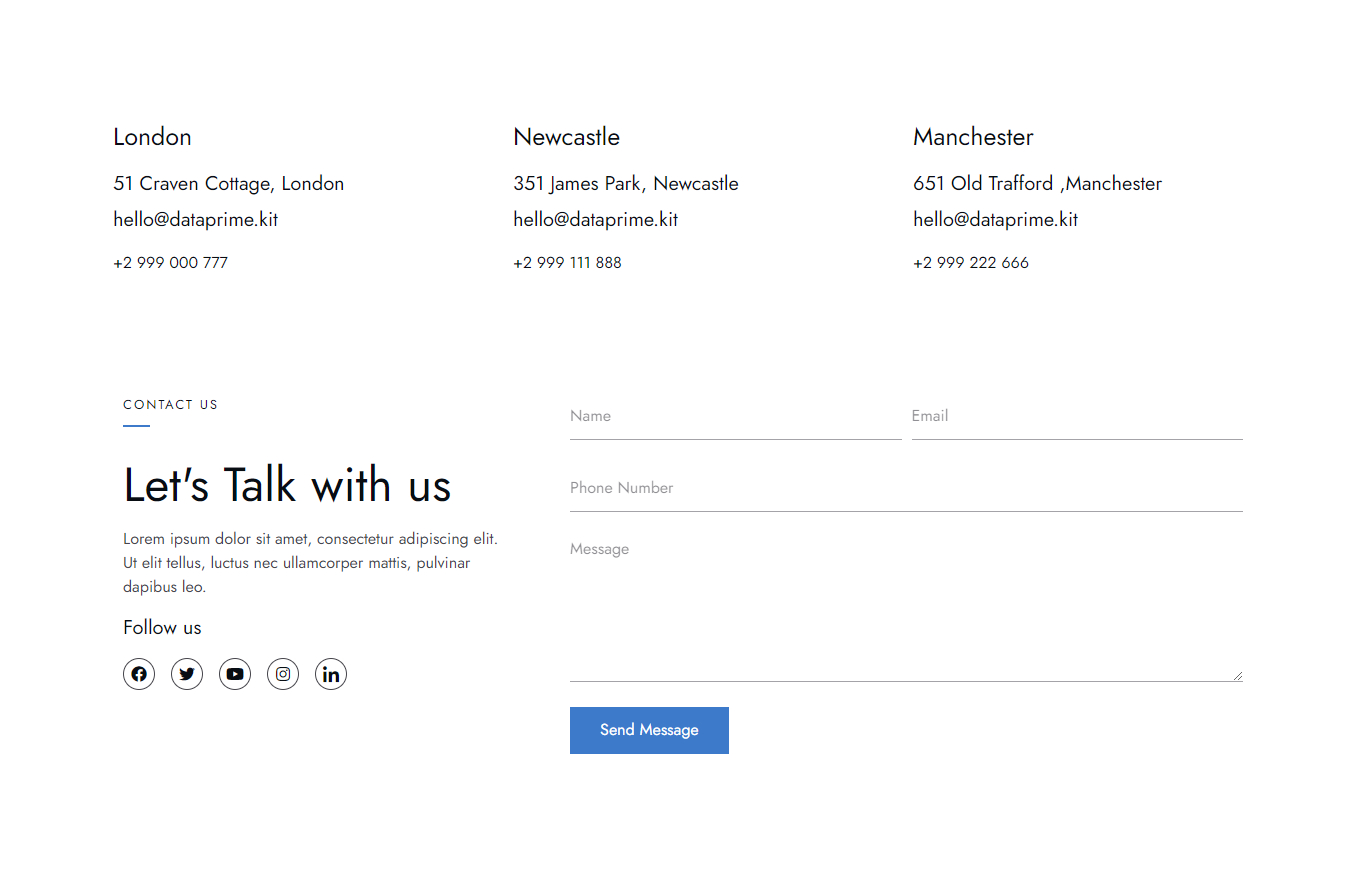Focus the Name input field
The height and width of the screenshot is (884, 1366).
735,417
